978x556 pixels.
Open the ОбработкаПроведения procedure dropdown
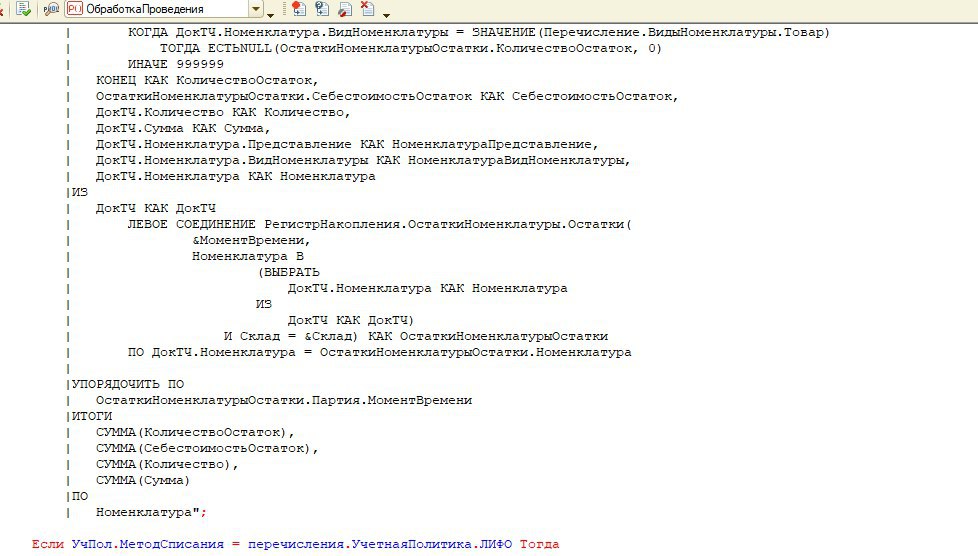click(256, 9)
